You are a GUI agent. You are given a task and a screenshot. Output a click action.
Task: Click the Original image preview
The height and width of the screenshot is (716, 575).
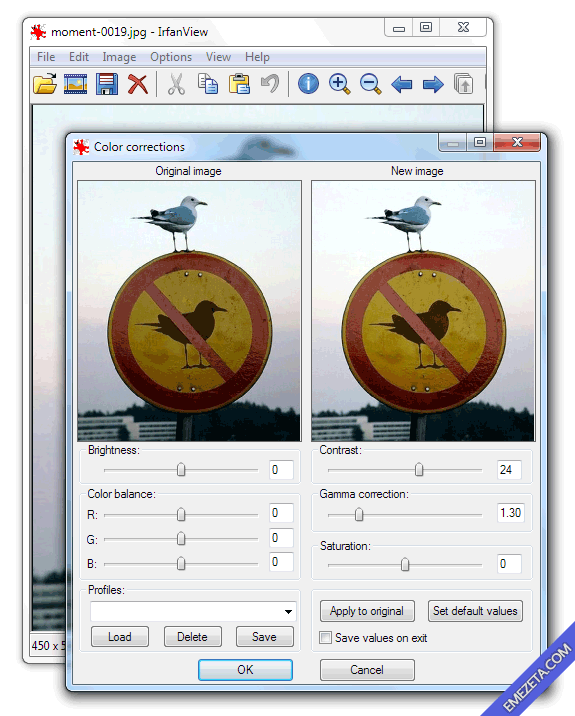(x=189, y=311)
